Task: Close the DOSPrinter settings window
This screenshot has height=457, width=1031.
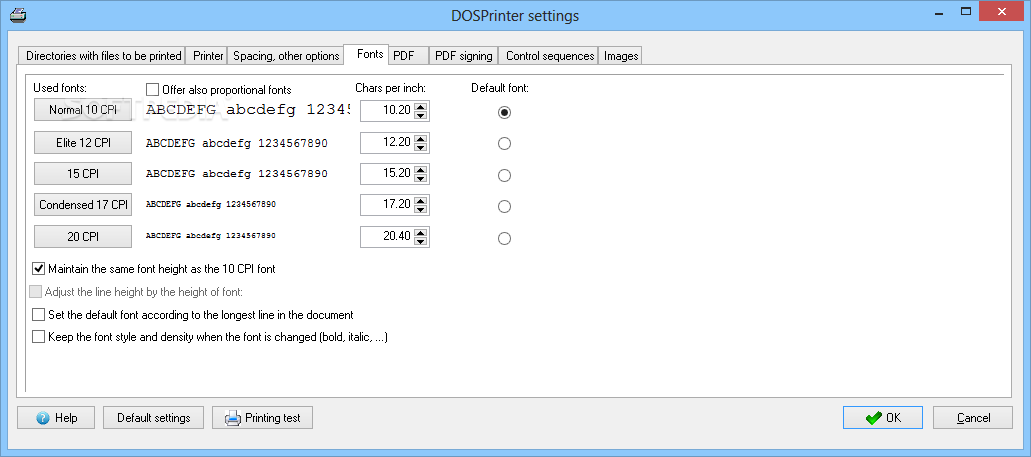Action: pyautogui.click(x=1003, y=11)
